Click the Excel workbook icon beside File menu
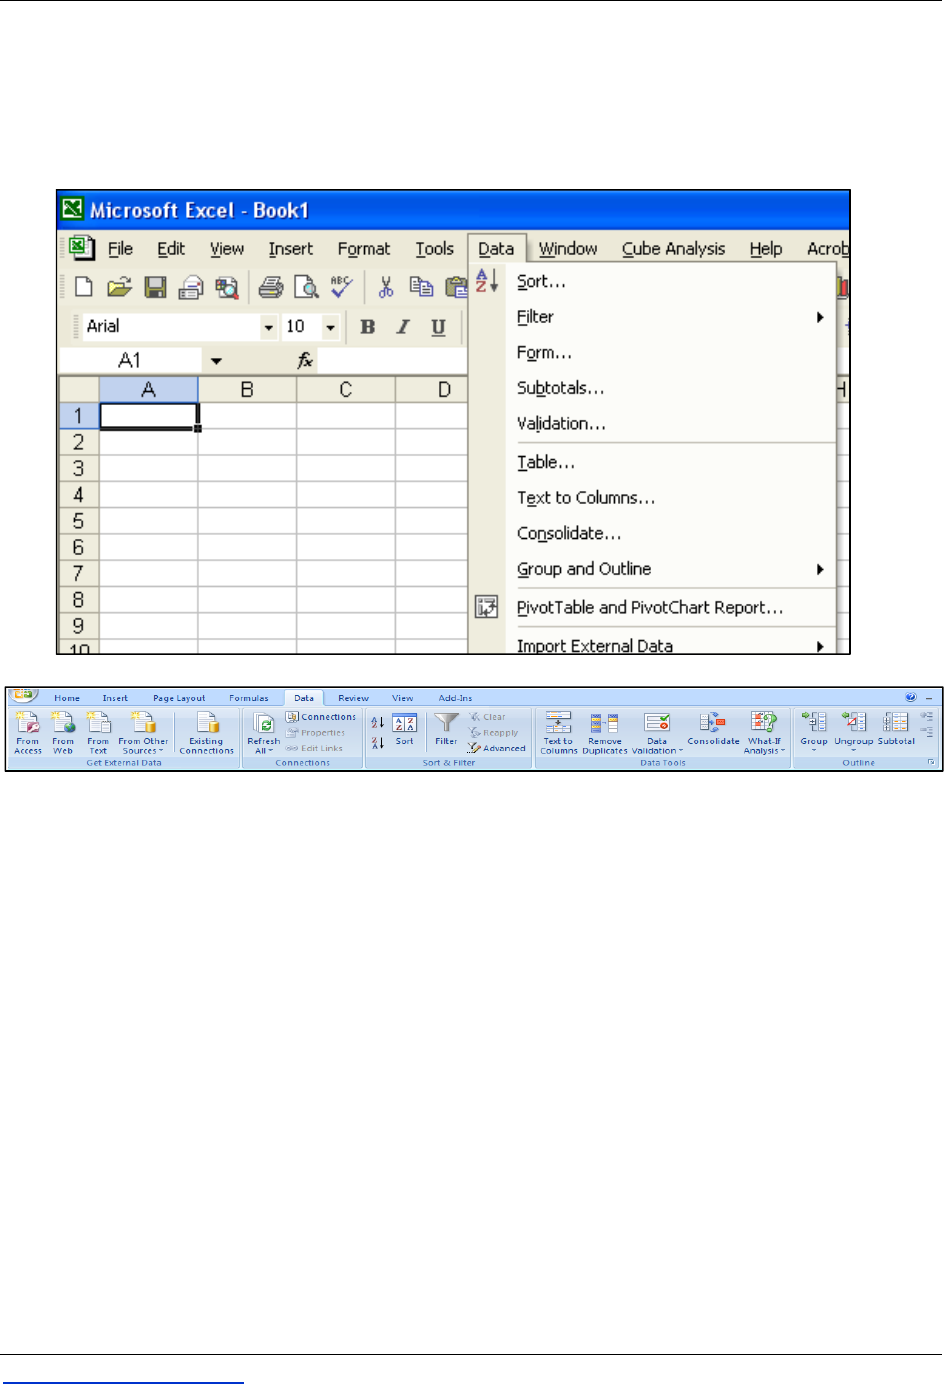 81,248
